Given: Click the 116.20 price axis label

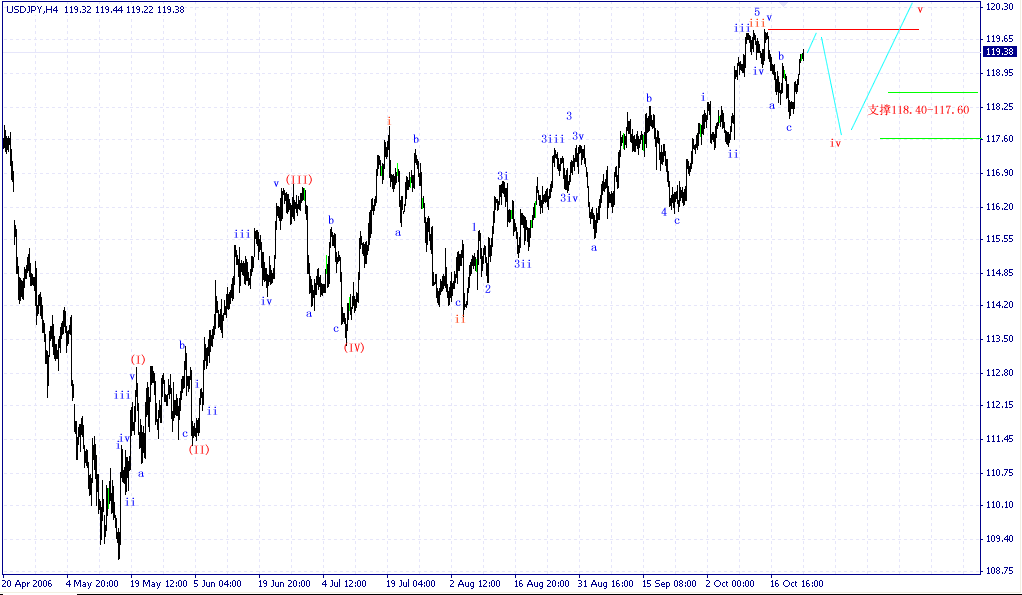Looking at the screenshot, I should (x=1000, y=207).
